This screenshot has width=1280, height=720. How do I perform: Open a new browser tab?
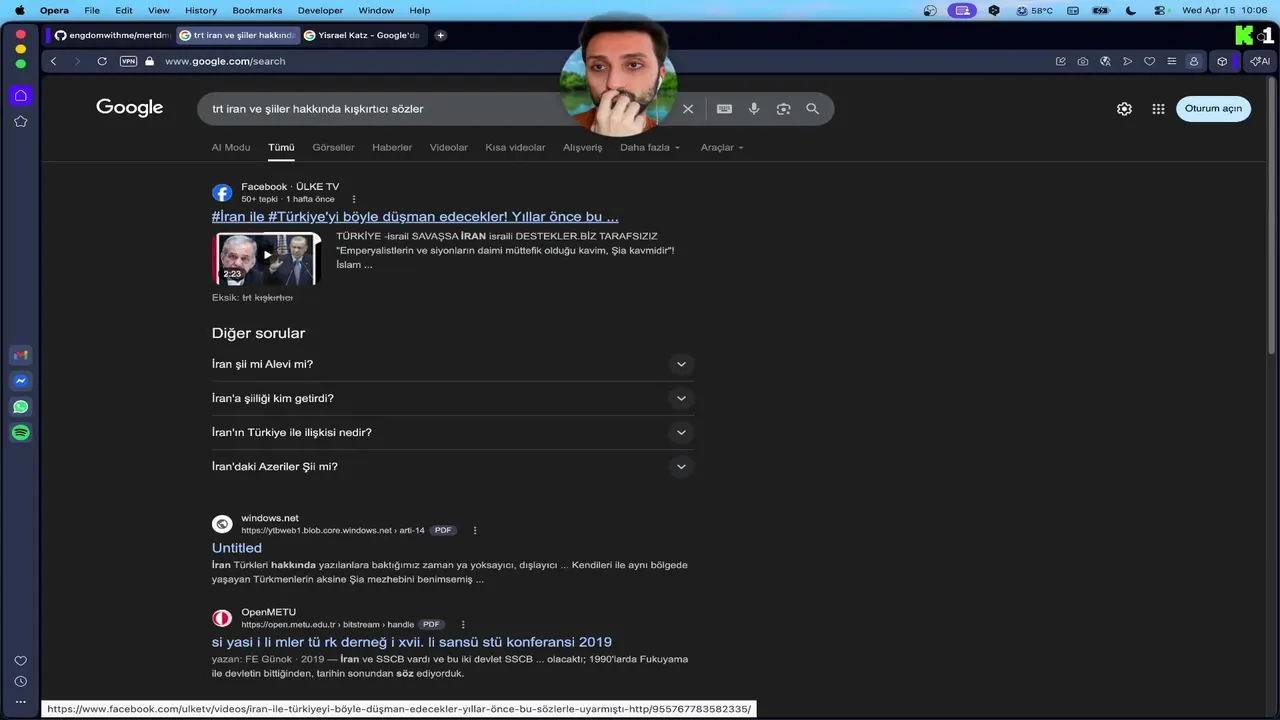pyautogui.click(x=440, y=35)
